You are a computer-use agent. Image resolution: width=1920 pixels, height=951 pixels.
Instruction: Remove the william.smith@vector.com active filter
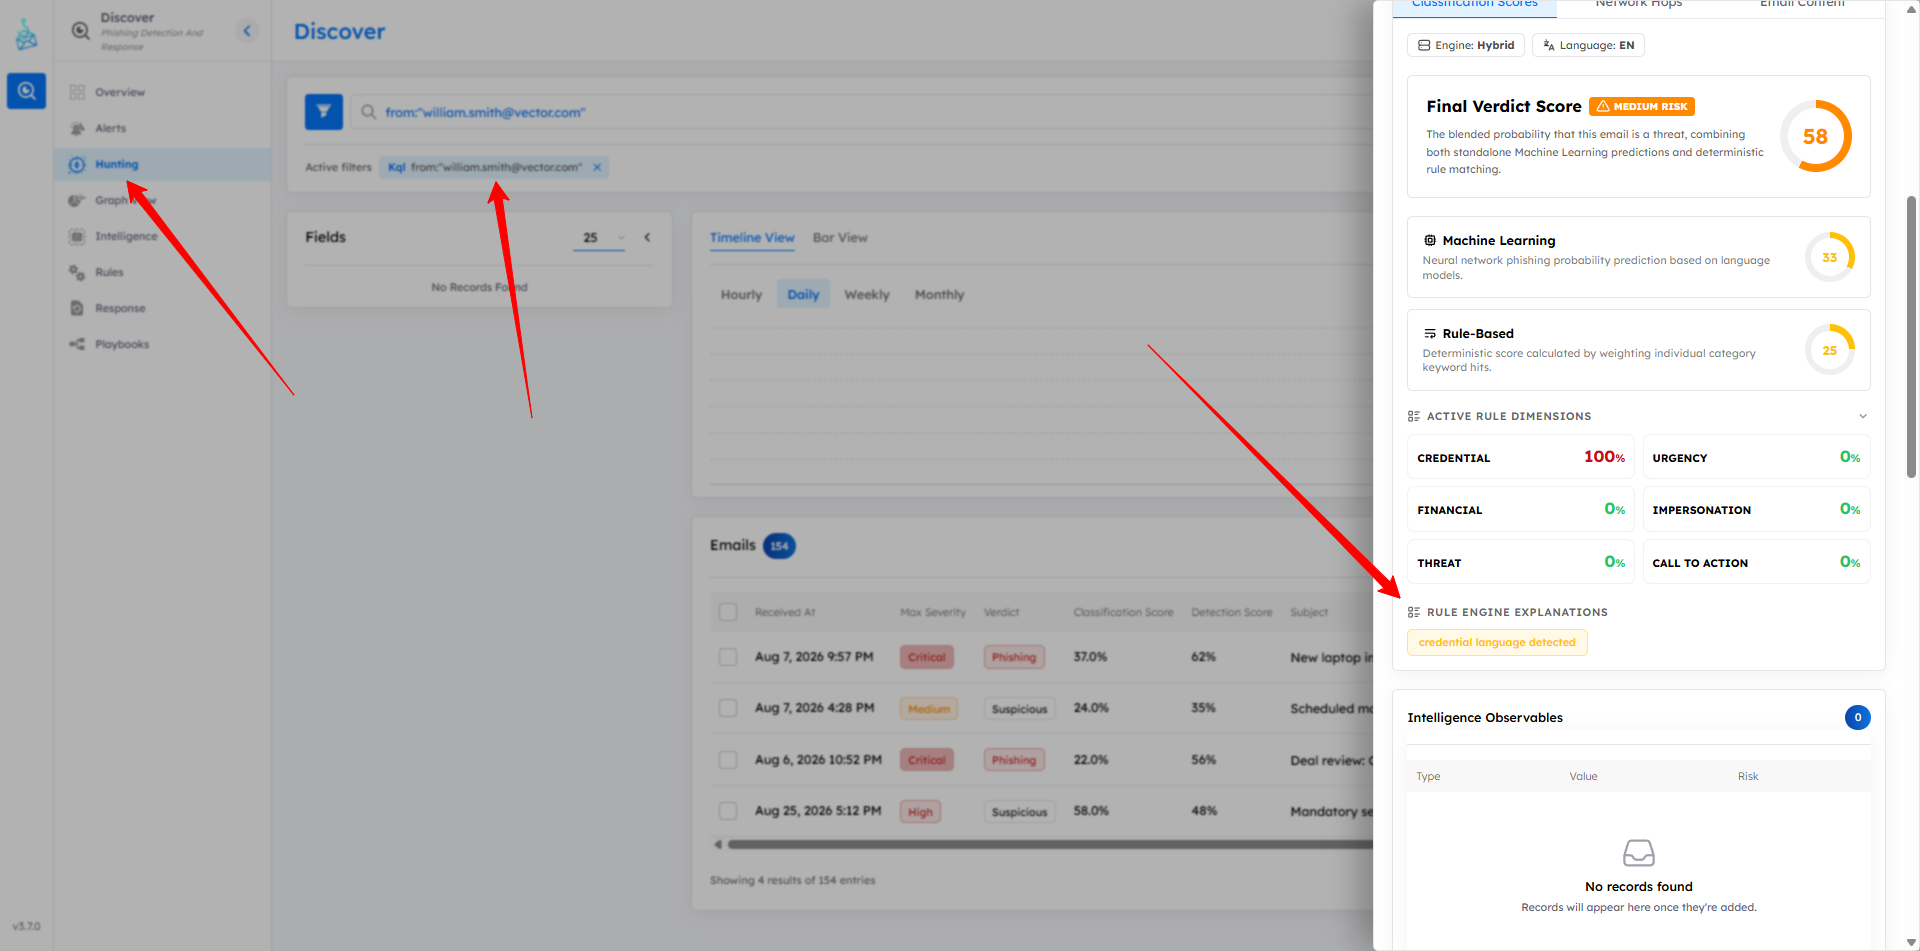tap(597, 167)
